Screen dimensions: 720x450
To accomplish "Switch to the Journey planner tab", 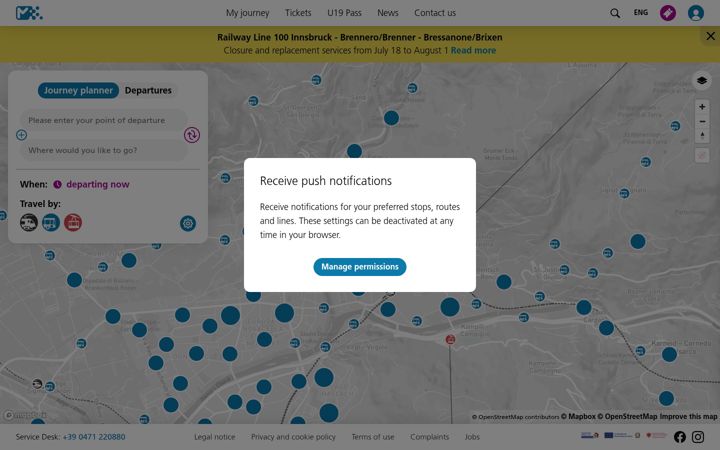I will 78,90.
